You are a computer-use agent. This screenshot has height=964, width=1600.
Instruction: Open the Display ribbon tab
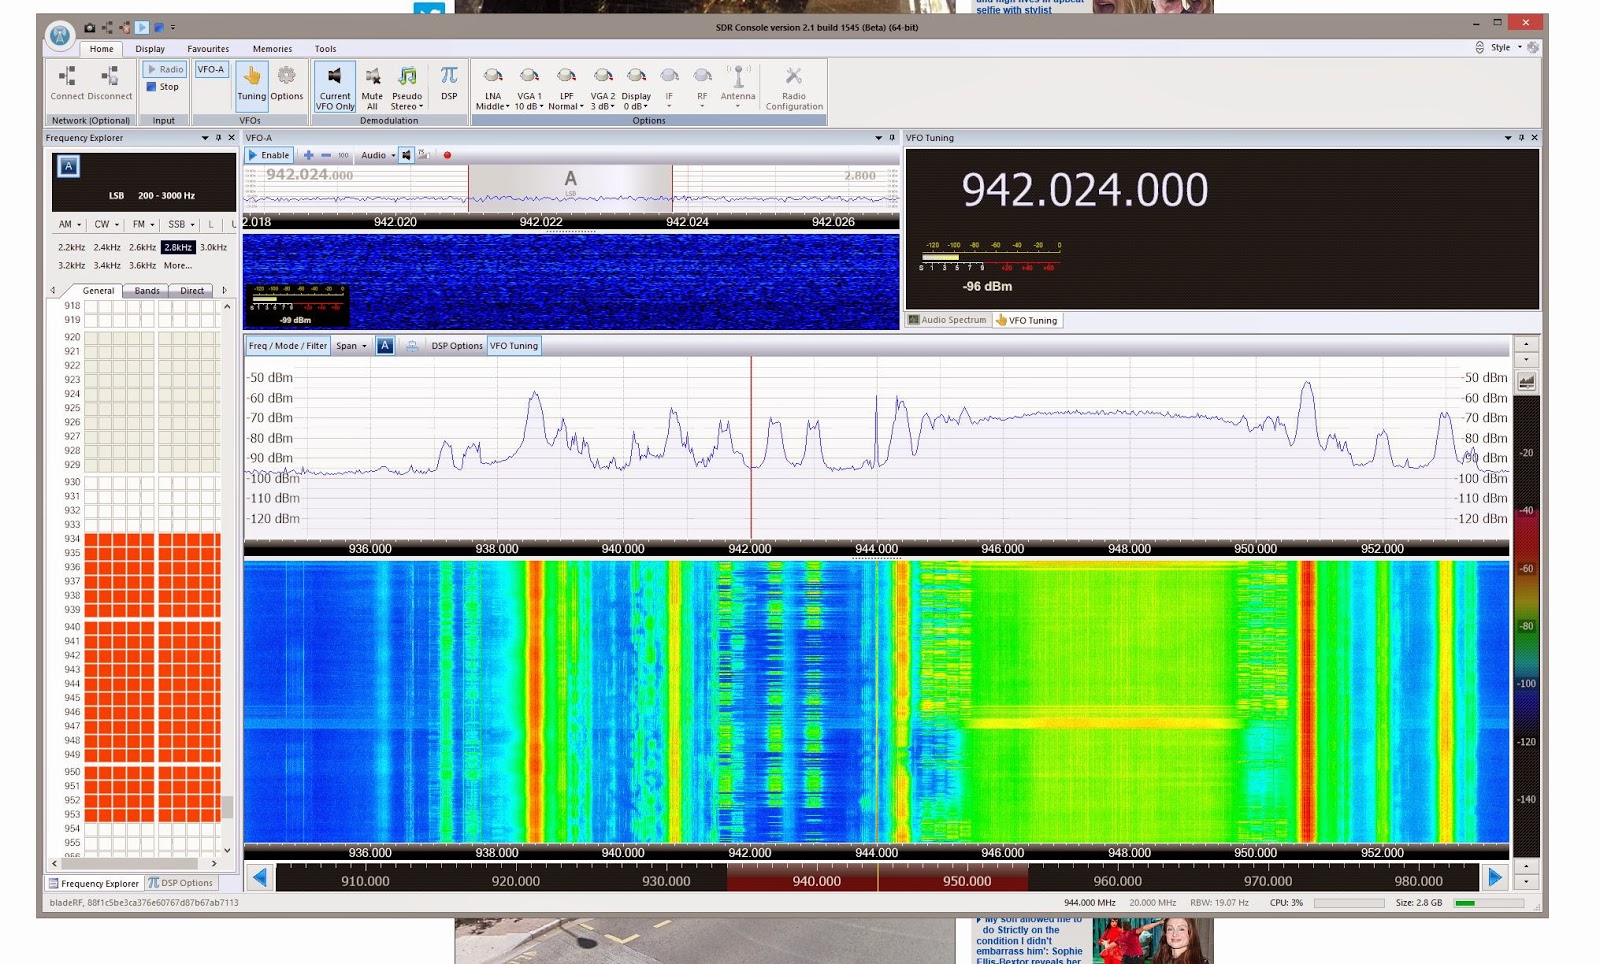(x=150, y=48)
